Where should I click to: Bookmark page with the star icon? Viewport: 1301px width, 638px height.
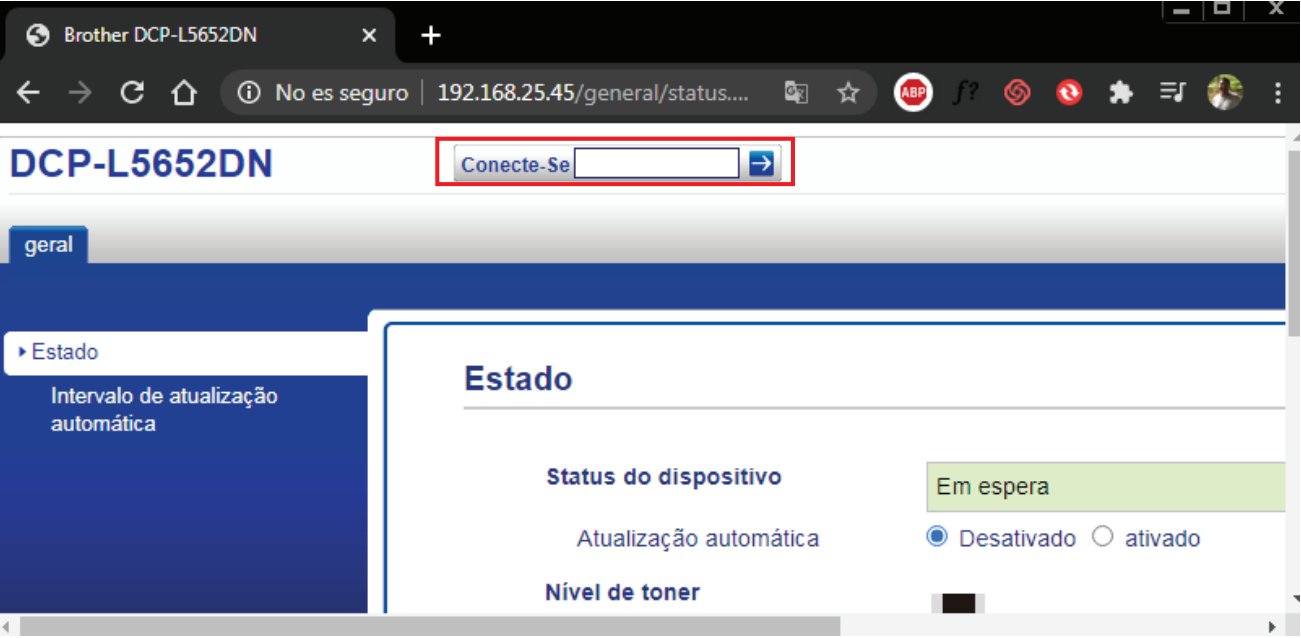[848, 93]
